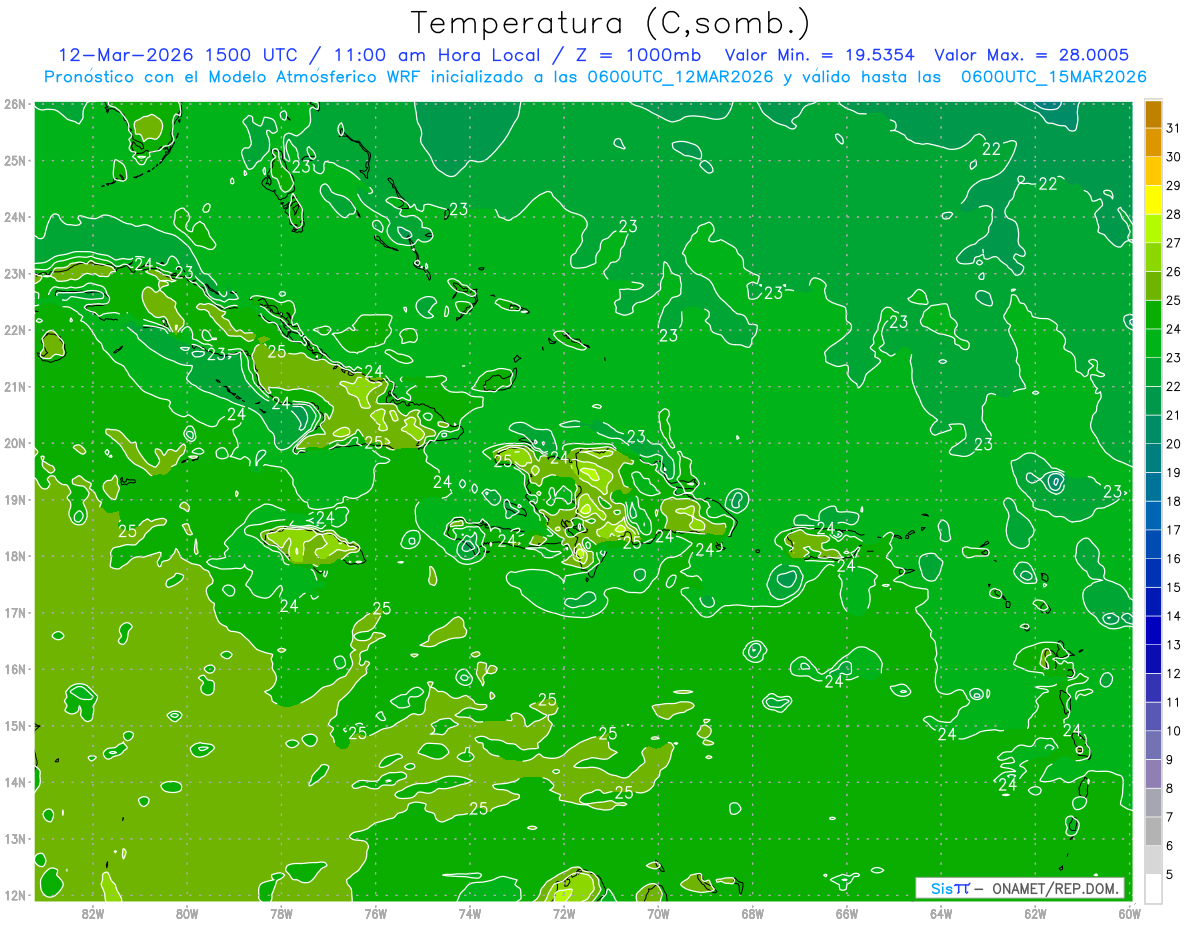Click the 72W longitude label
Viewport: 1200px width, 927px height.
[x=564, y=913]
